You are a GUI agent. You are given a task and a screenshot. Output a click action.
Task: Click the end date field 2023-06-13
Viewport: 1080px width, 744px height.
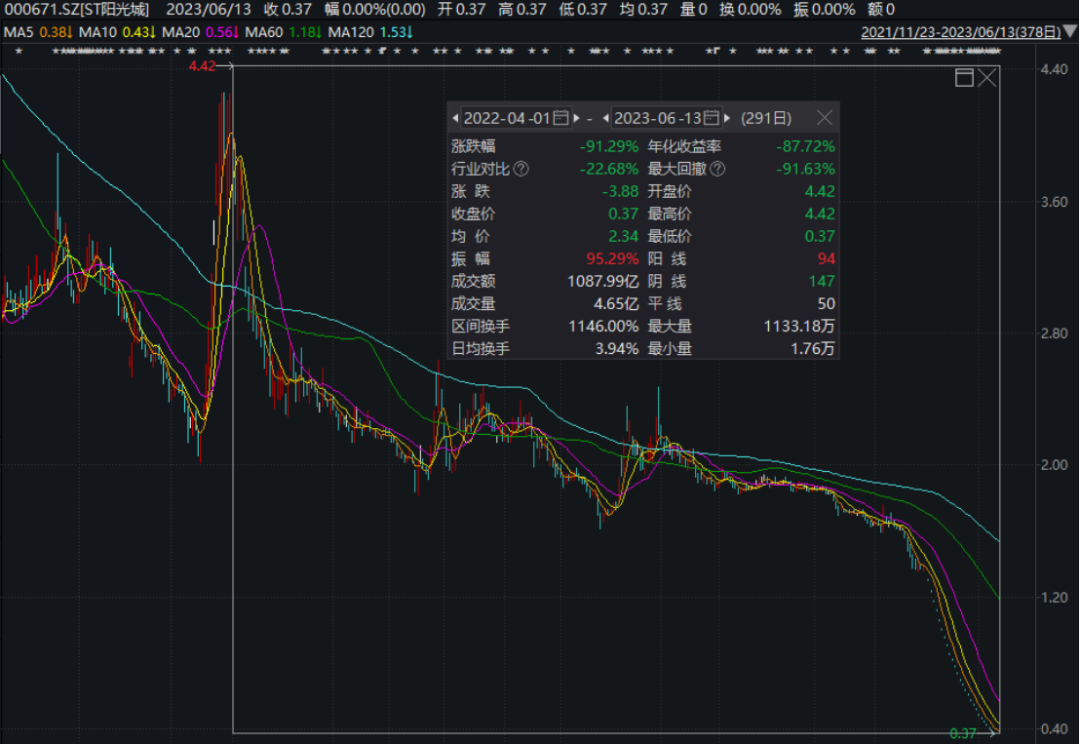point(657,118)
